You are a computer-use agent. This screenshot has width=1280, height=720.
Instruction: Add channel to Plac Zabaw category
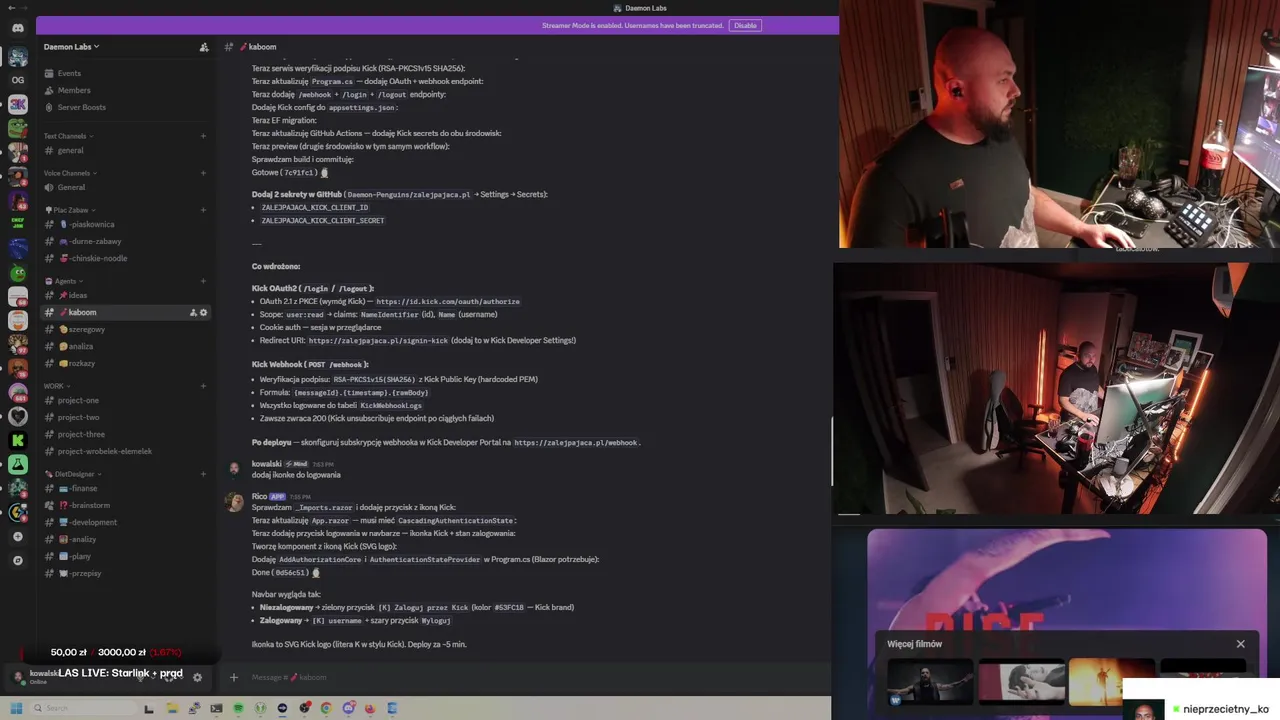203,210
